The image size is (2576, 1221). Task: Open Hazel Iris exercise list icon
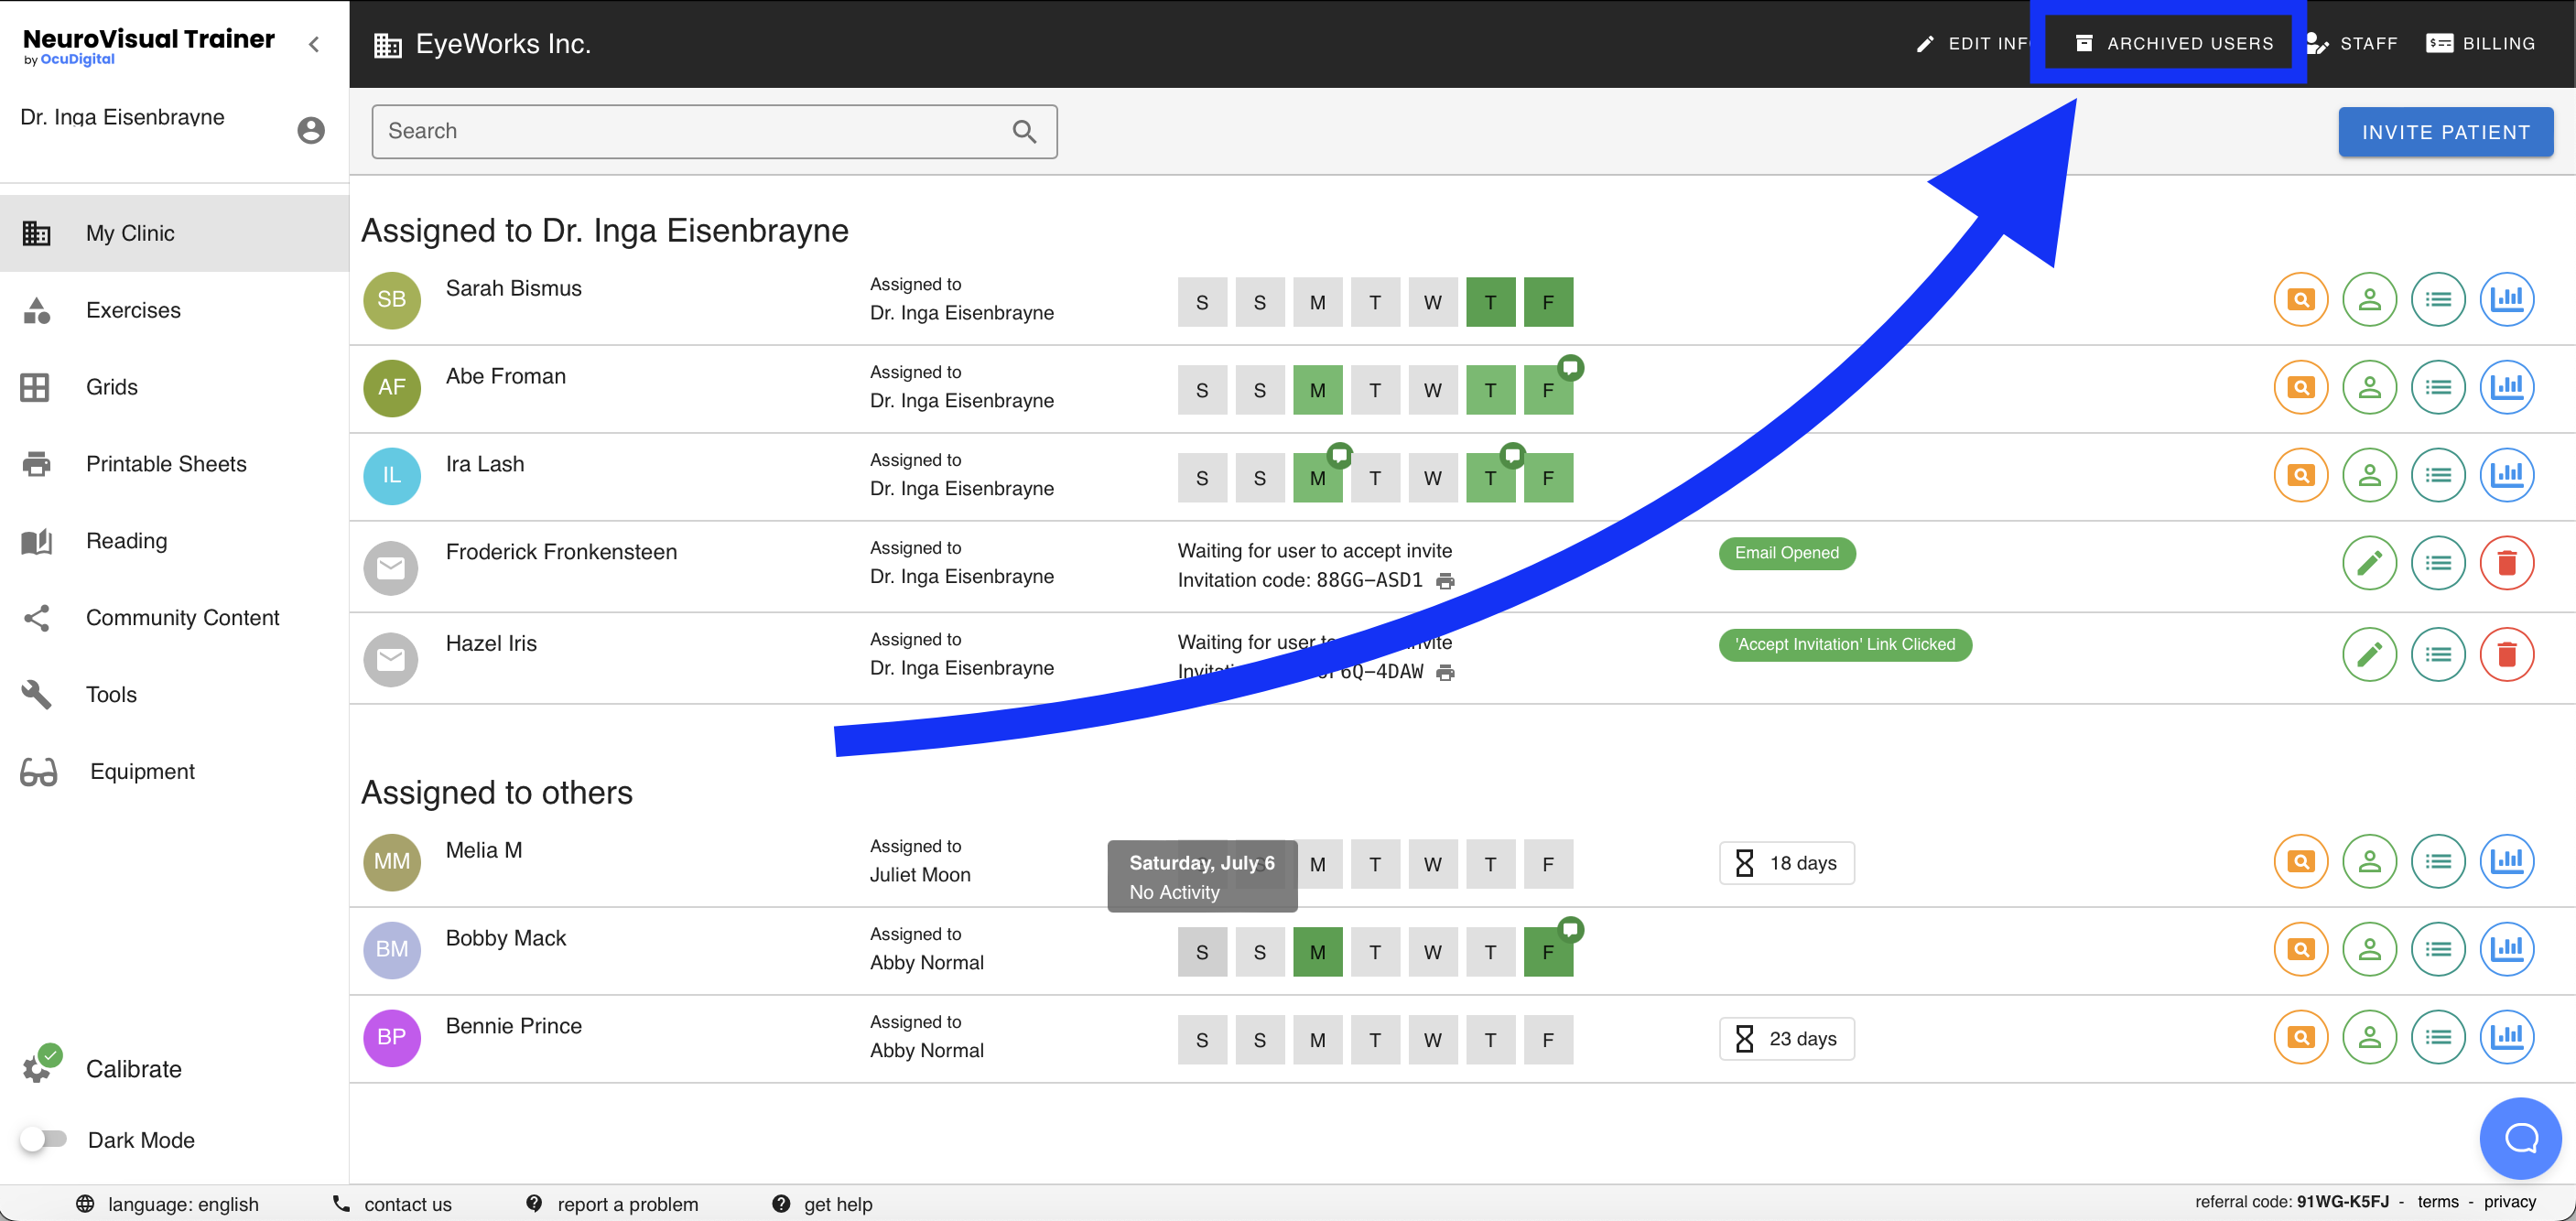point(2438,655)
